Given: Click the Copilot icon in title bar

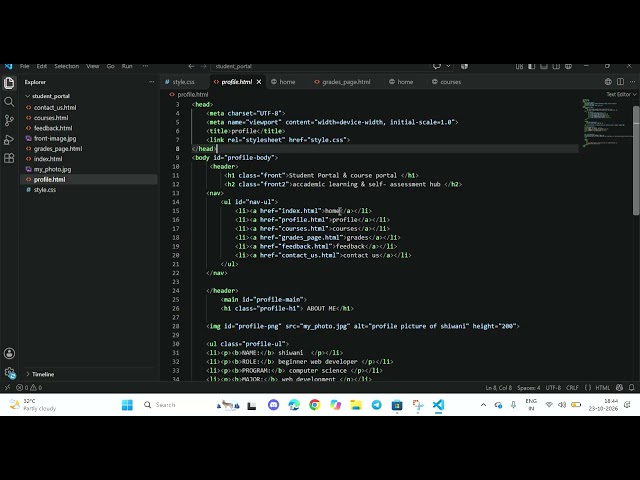Looking at the screenshot, I should 464,66.
